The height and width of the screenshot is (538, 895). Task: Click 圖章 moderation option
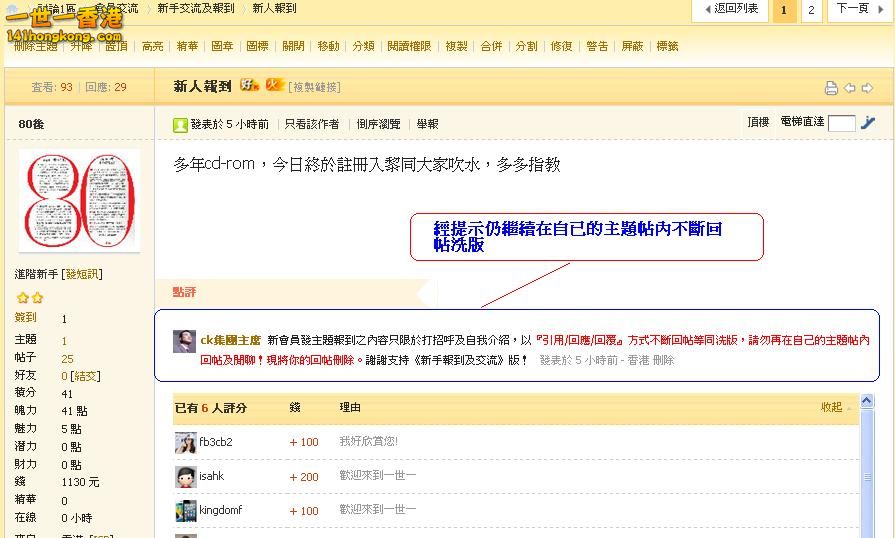pos(222,46)
